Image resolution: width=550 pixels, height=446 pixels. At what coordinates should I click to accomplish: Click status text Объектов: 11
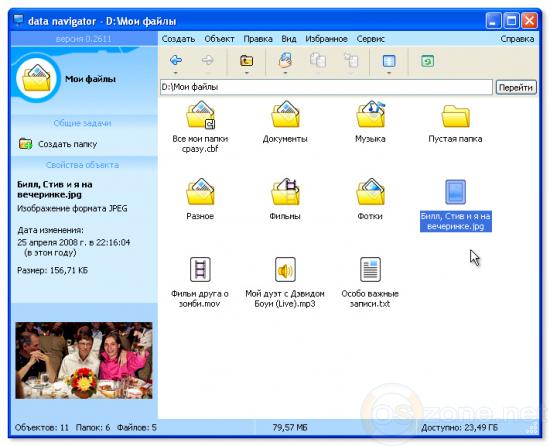click(42, 428)
